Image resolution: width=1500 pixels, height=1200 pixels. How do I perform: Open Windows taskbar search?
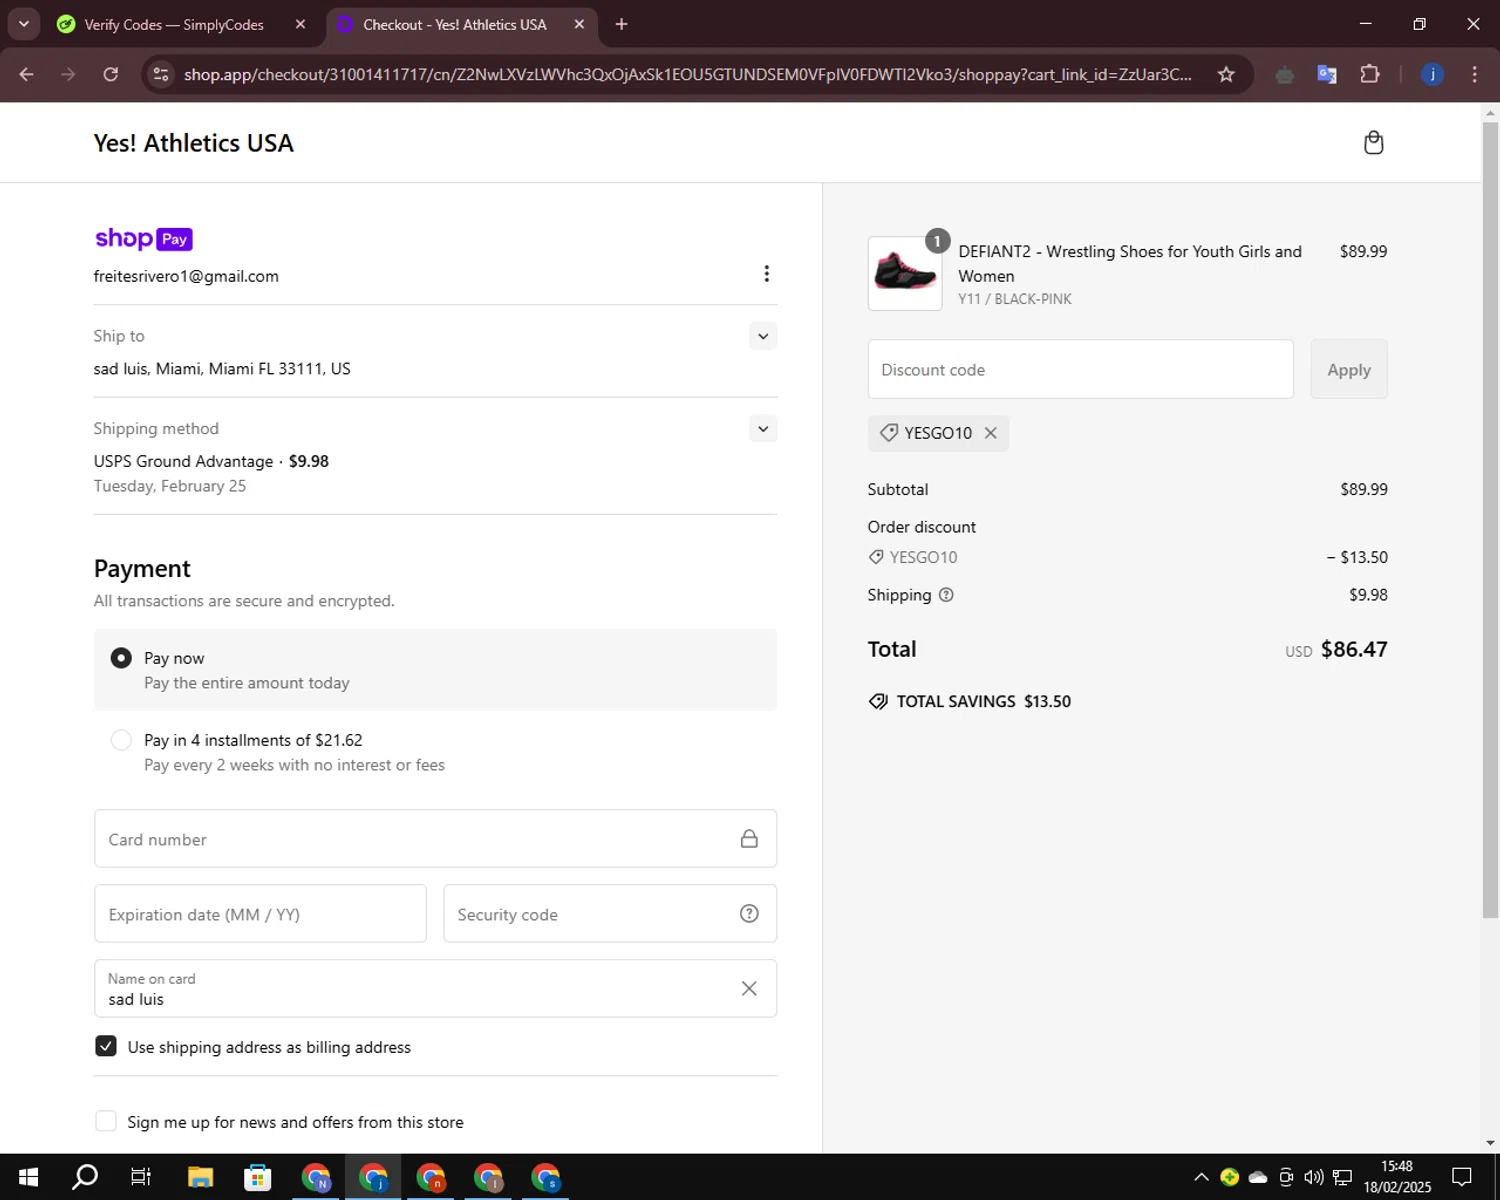coord(85,1177)
